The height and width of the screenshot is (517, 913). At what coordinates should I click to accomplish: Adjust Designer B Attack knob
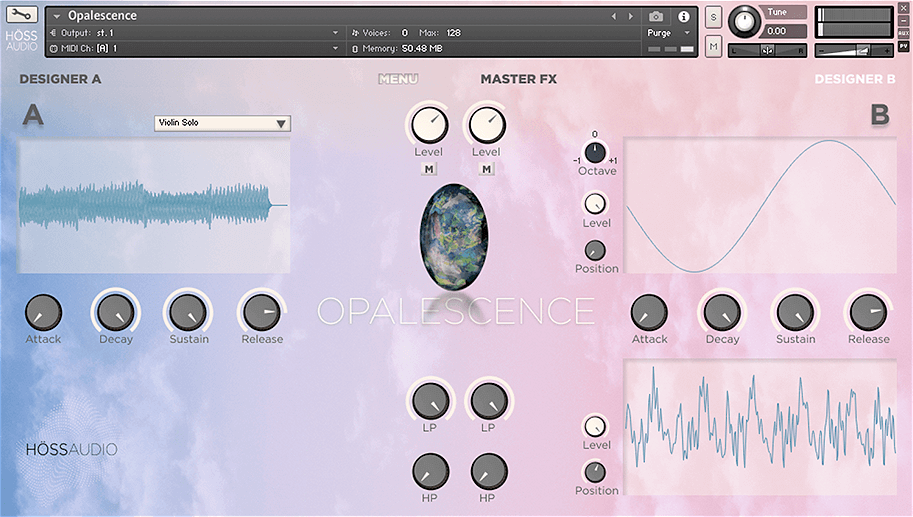pyautogui.click(x=649, y=312)
